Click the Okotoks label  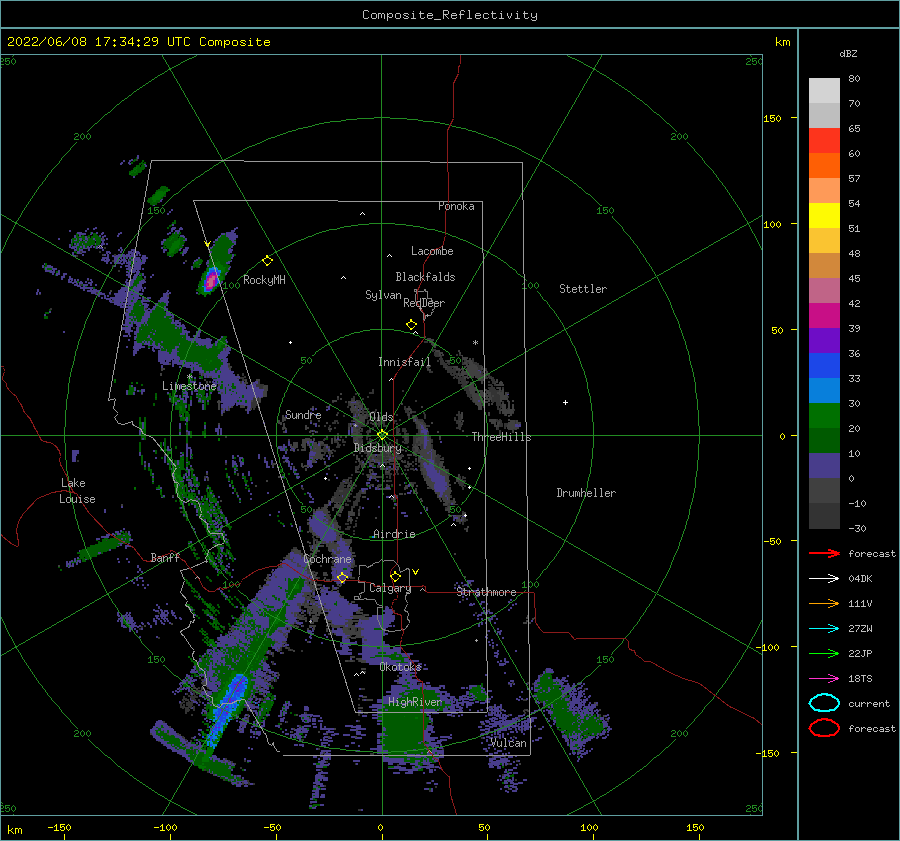click(x=401, y=666)
